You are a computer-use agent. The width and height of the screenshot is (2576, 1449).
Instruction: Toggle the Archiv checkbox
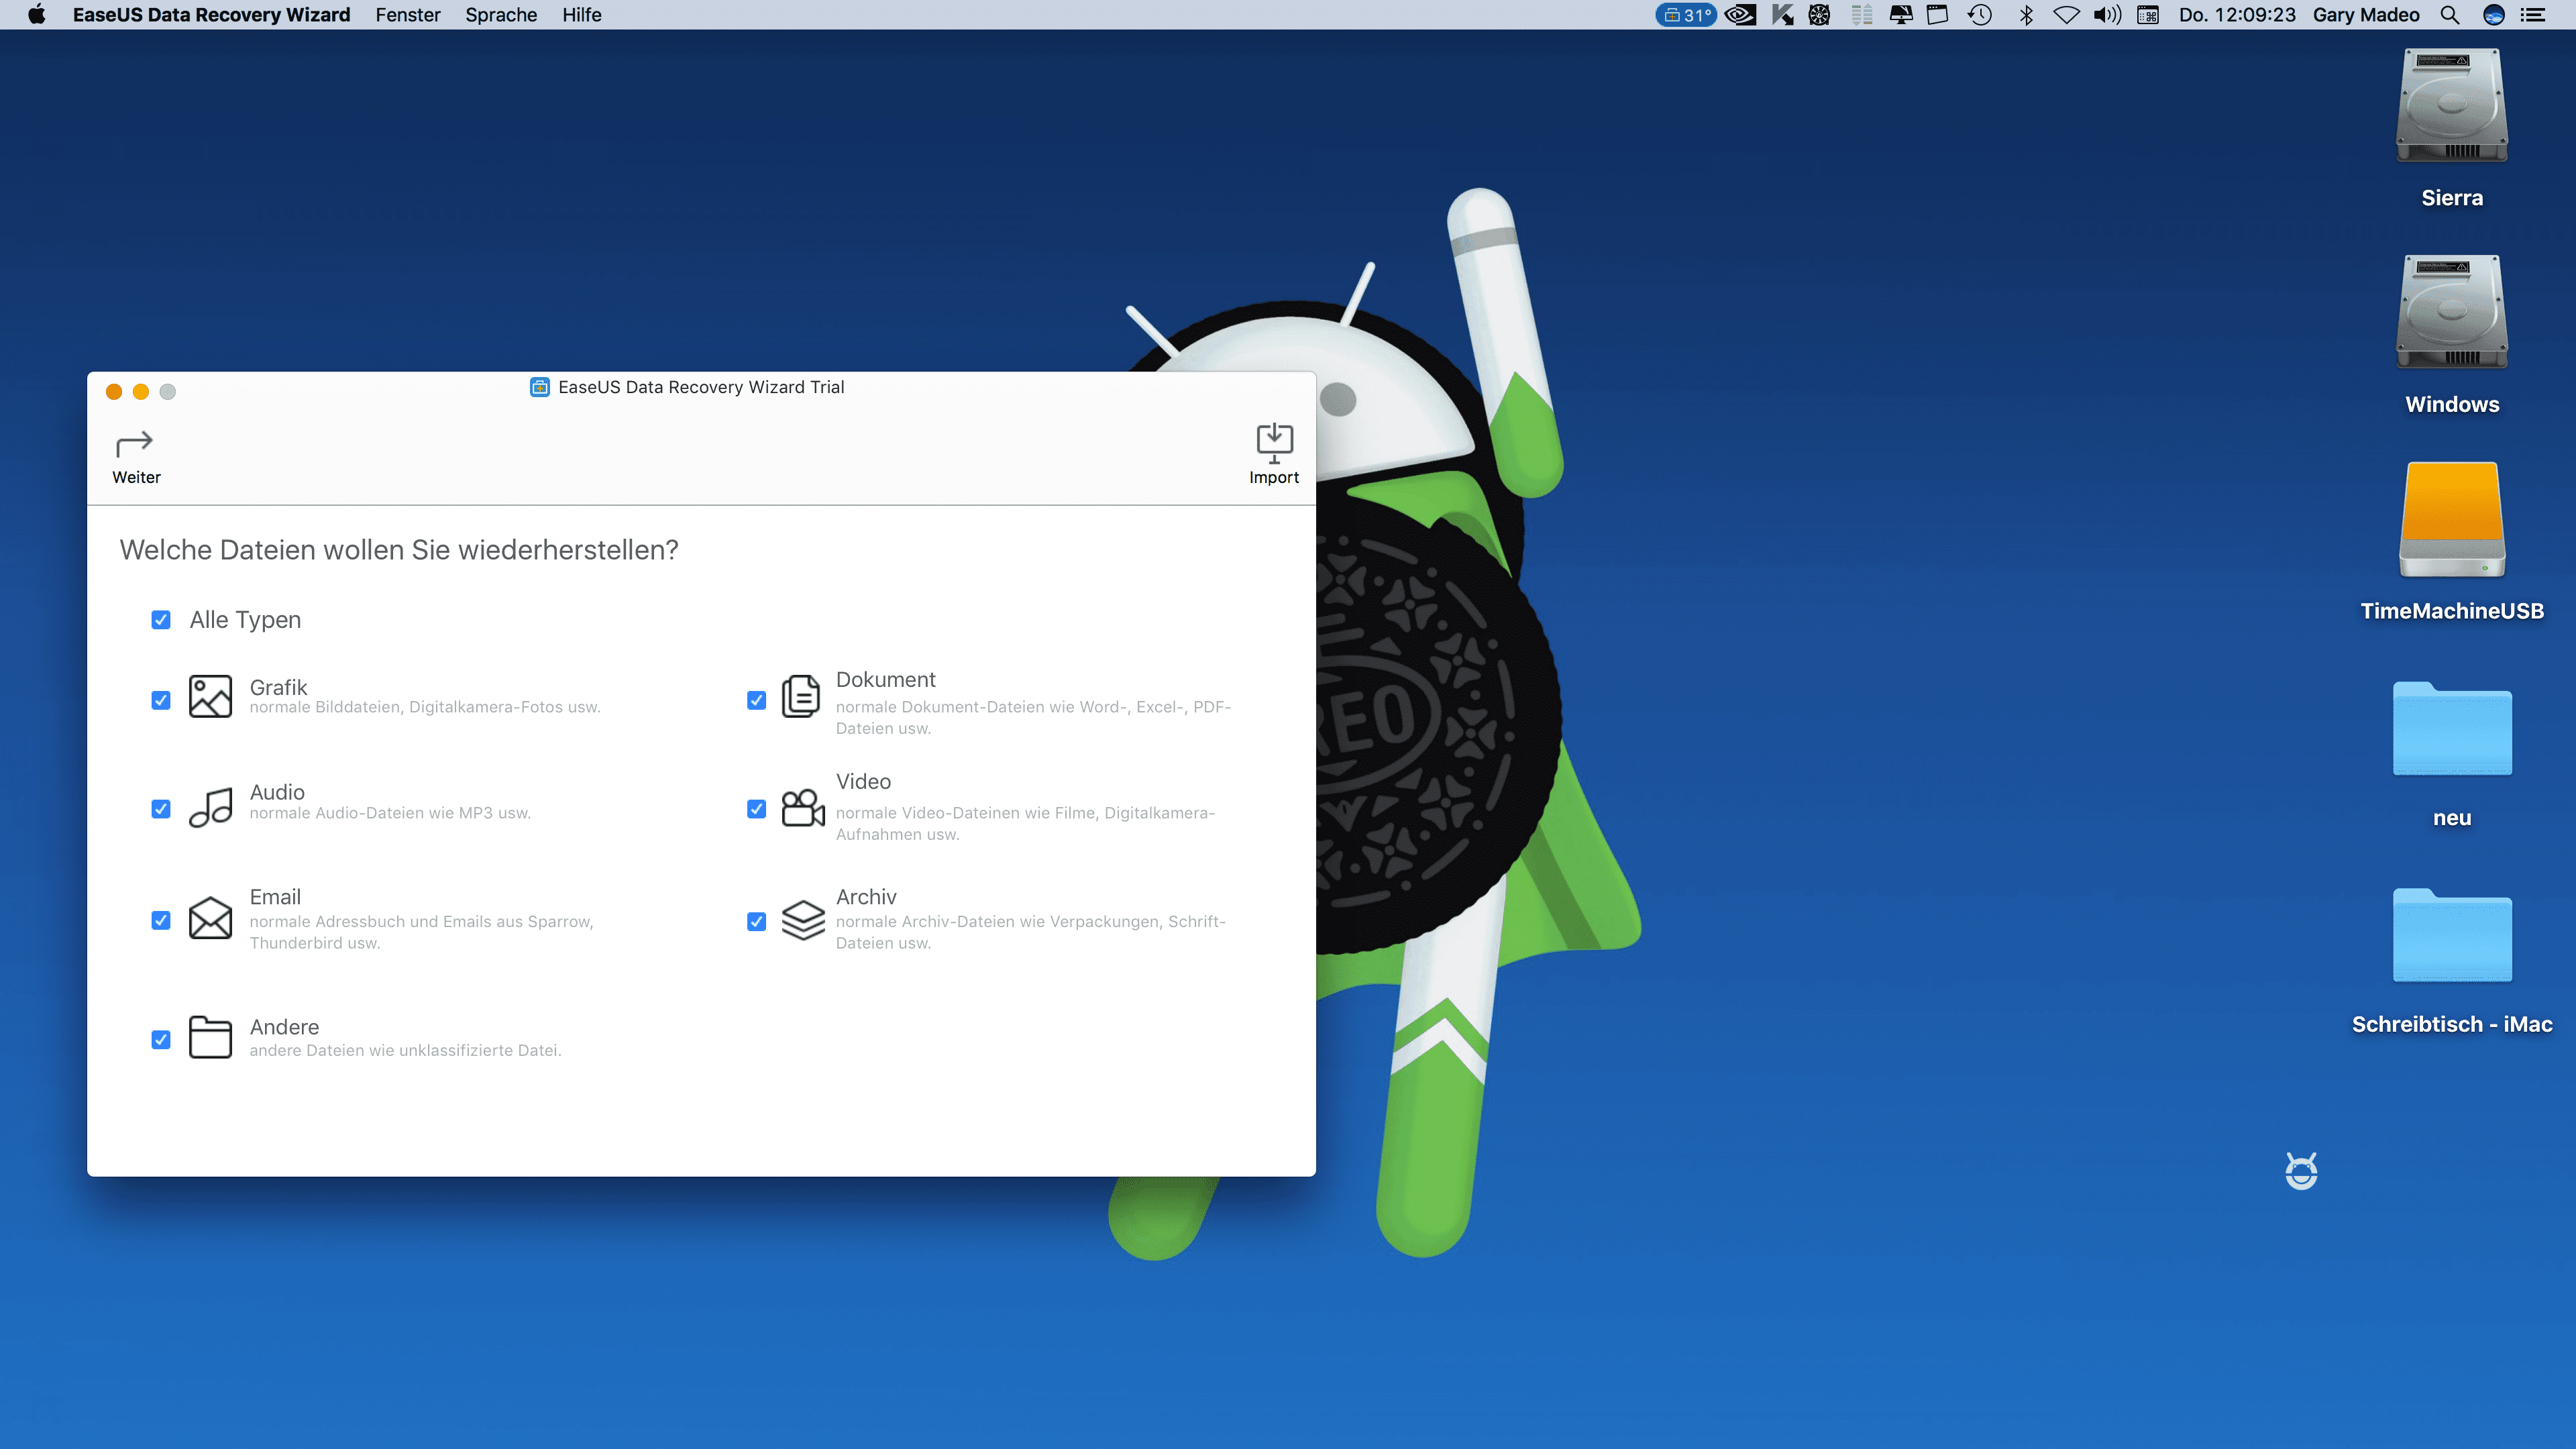click(757, 921)
